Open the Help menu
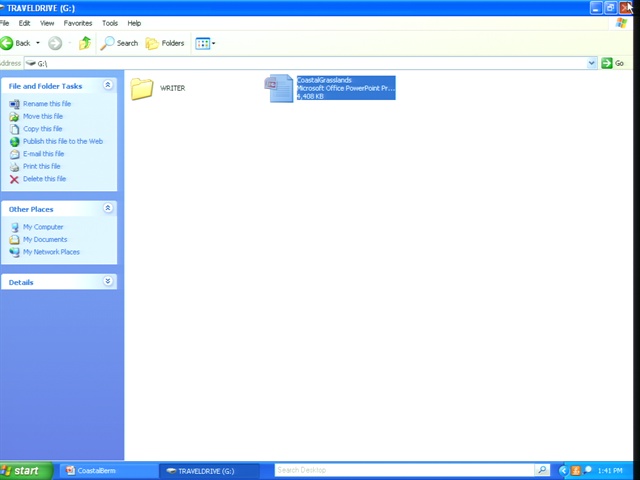 pyautogui.click(x=134, y=23)
